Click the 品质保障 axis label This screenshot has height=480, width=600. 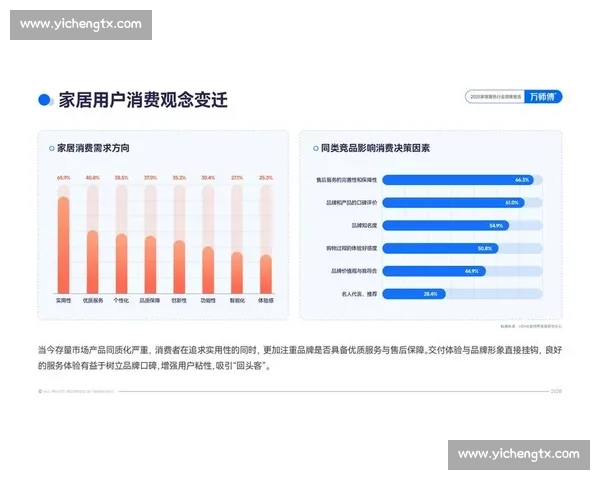click(x=150, y=301)
